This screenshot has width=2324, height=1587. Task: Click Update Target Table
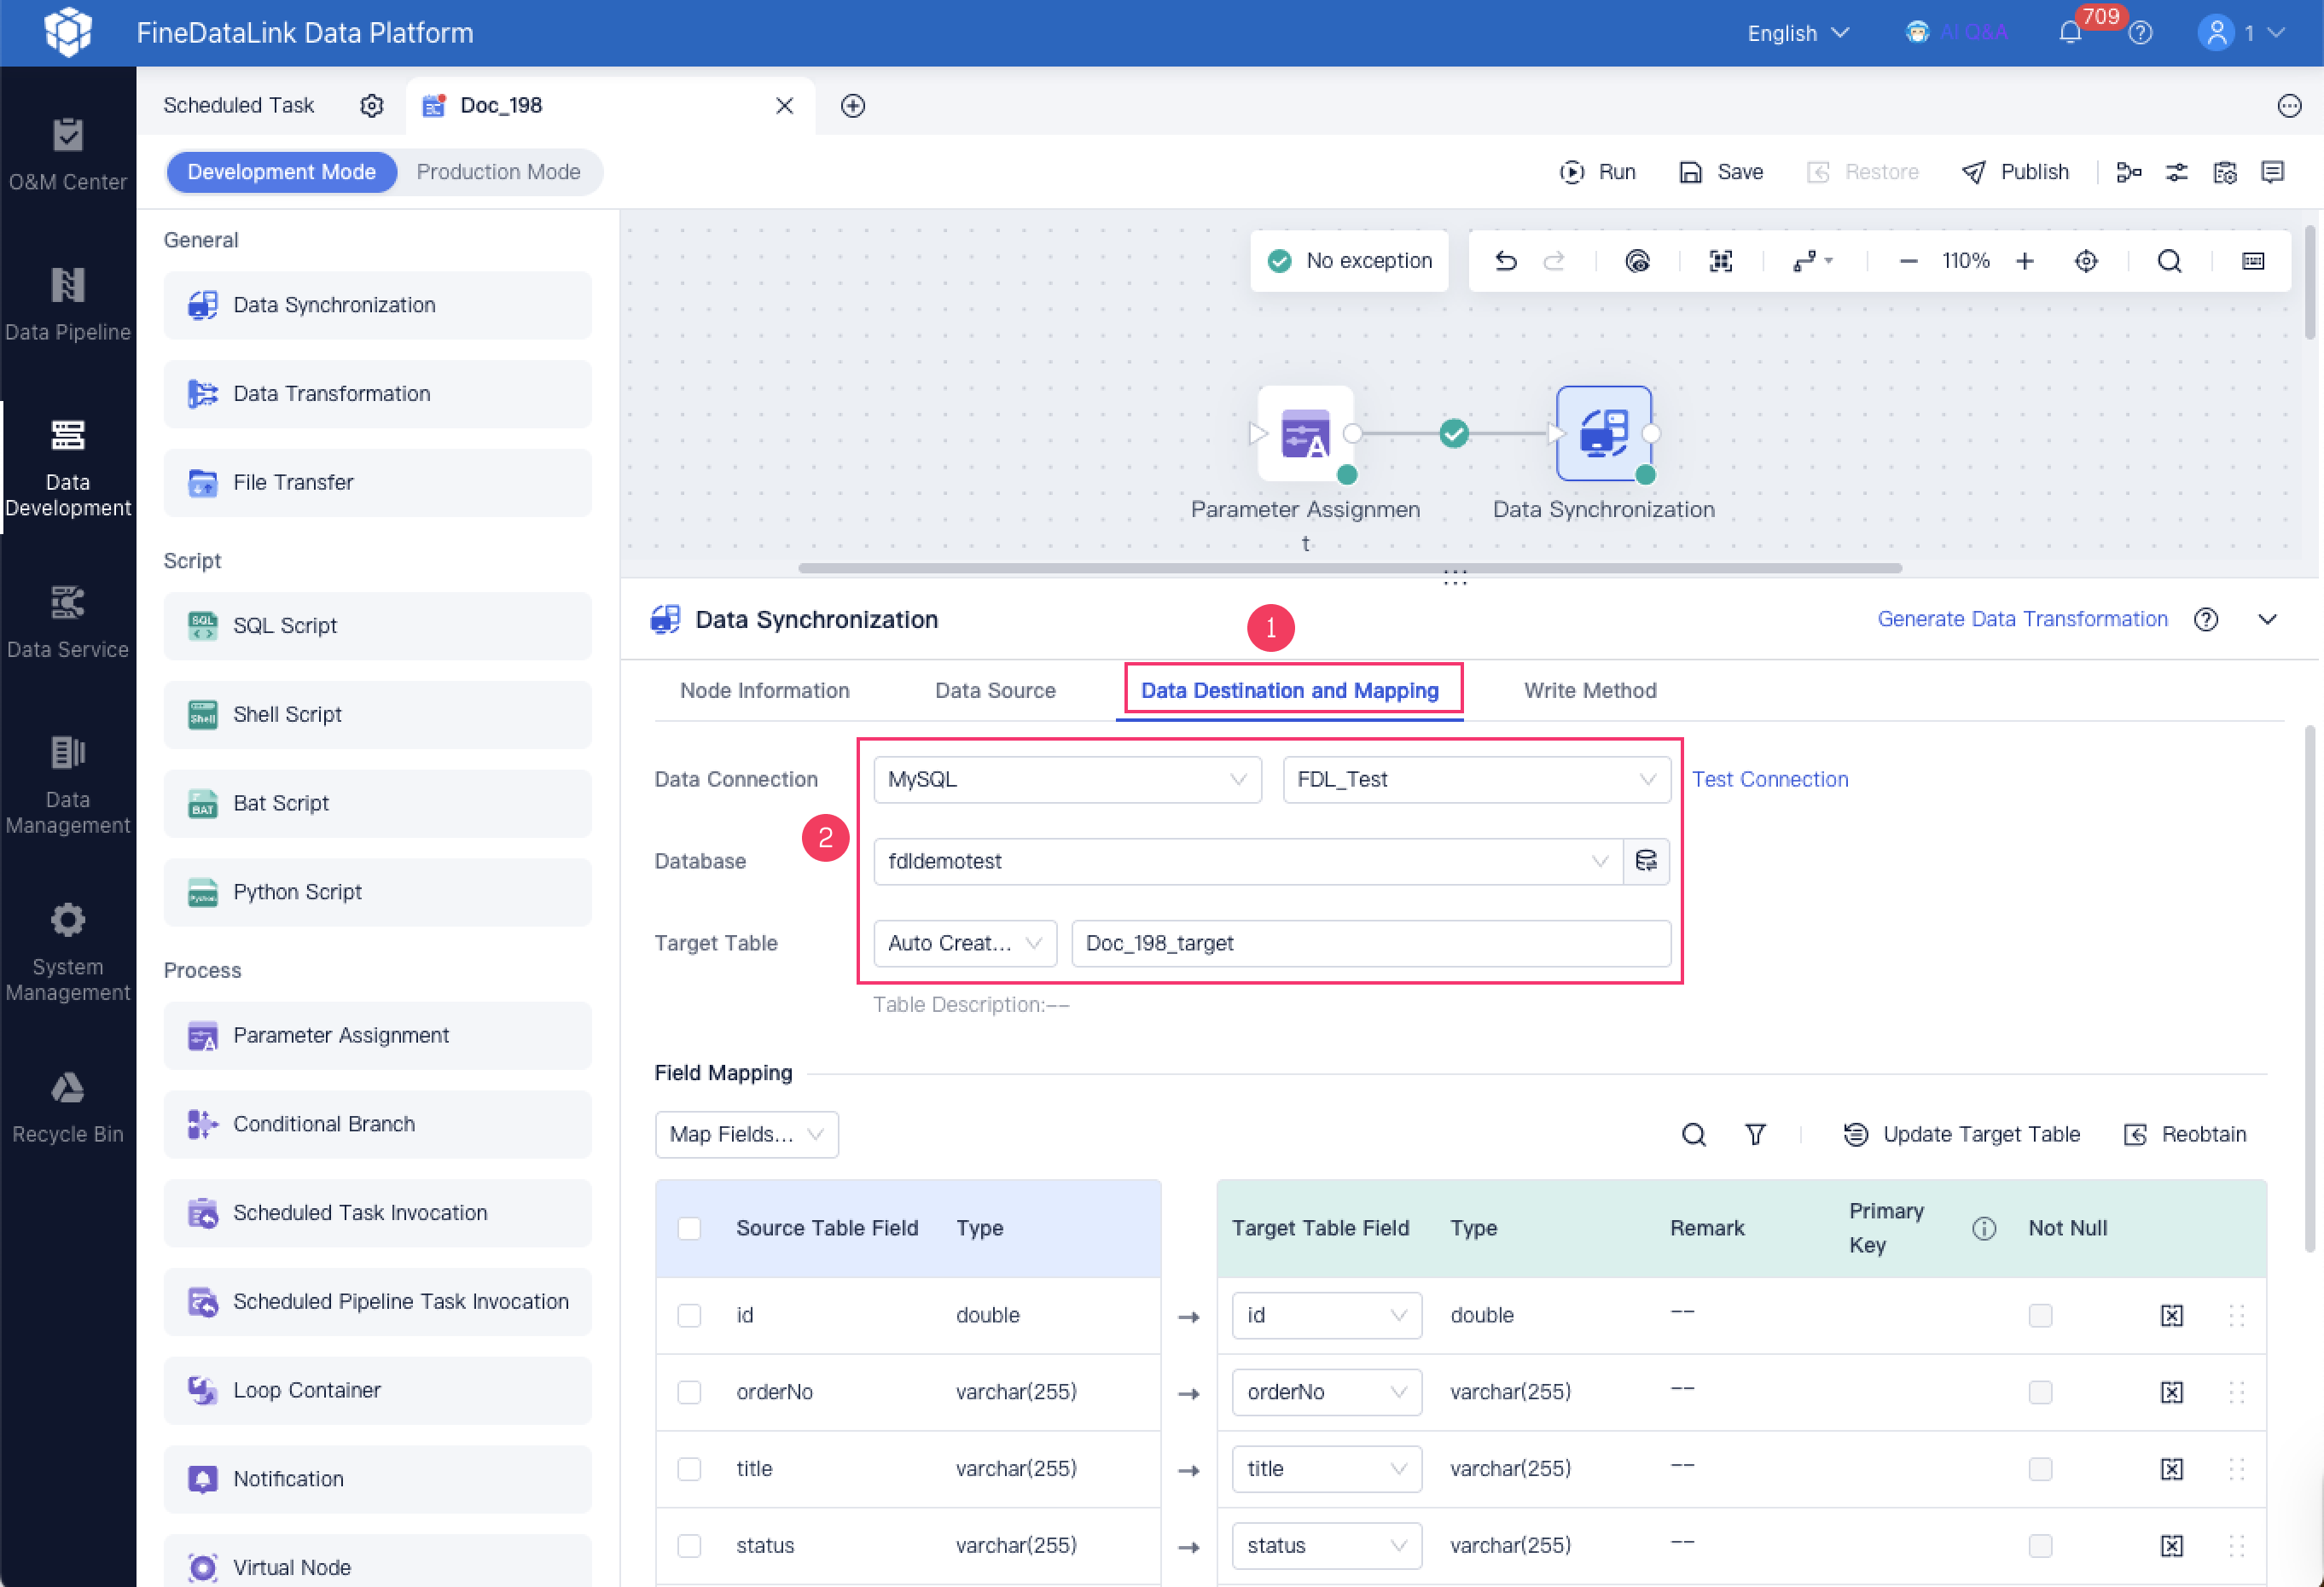pyautogui.click(x=1961, y=1134)
